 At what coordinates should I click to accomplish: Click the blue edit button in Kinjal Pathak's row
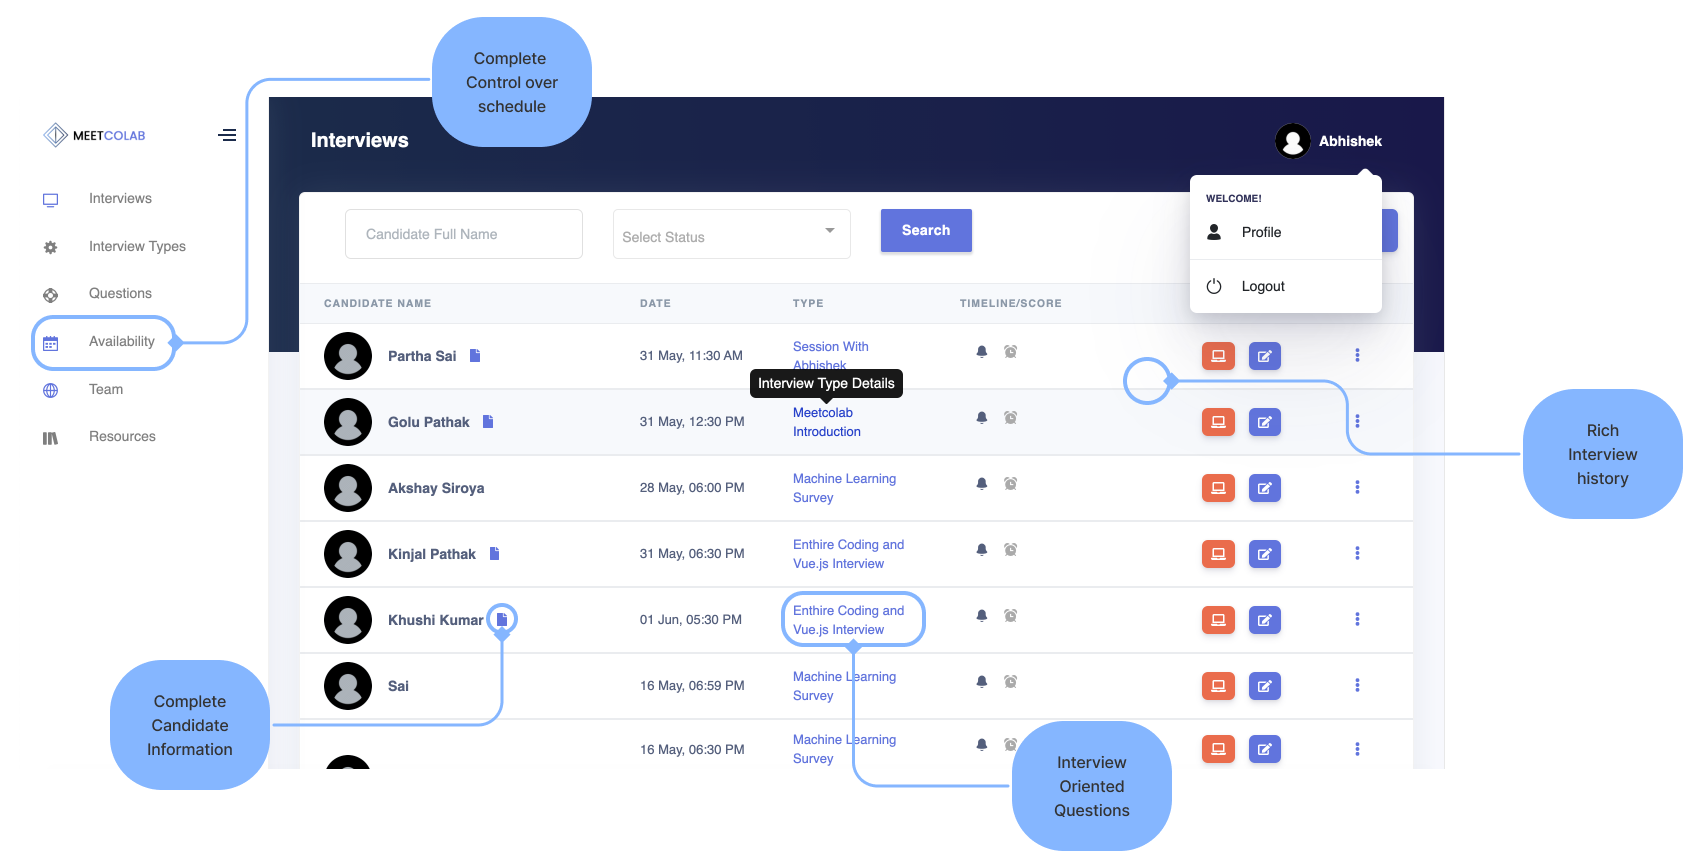(x=1264, y=554)
